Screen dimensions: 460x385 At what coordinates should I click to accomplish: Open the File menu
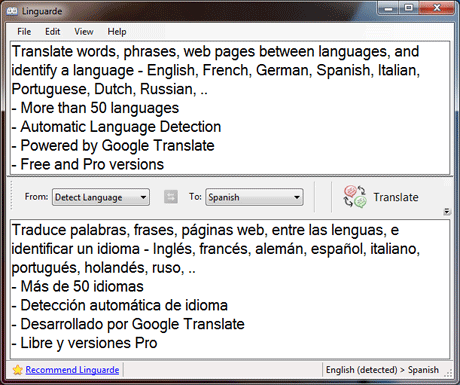click(24, 32)
